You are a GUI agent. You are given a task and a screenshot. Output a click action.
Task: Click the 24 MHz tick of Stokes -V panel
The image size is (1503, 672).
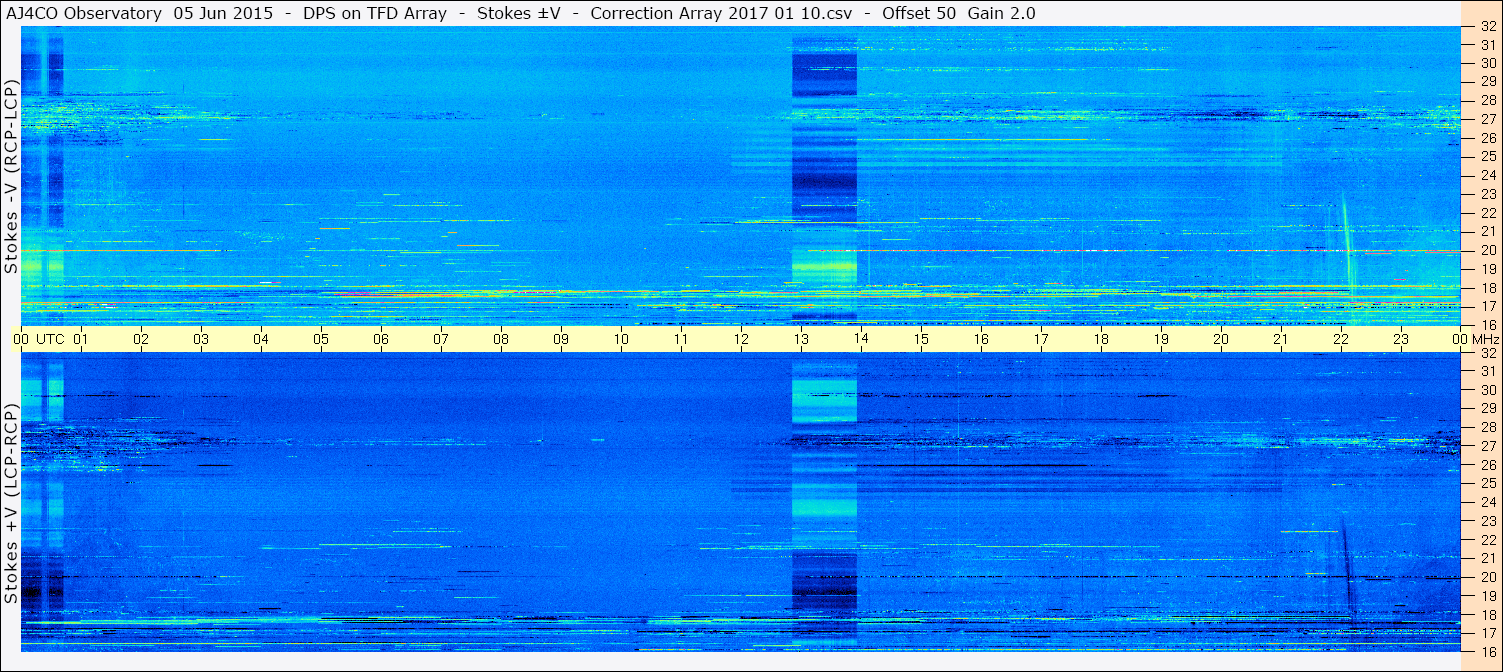click(x=1488, y=175)
